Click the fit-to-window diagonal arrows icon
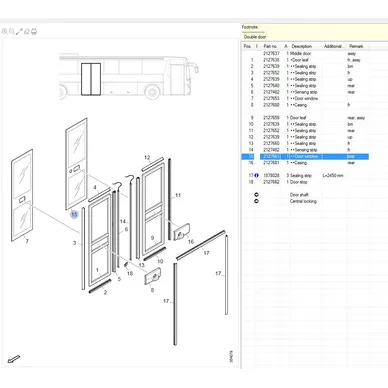Viewport: 388px width, 388px height. tap(19, 32)
